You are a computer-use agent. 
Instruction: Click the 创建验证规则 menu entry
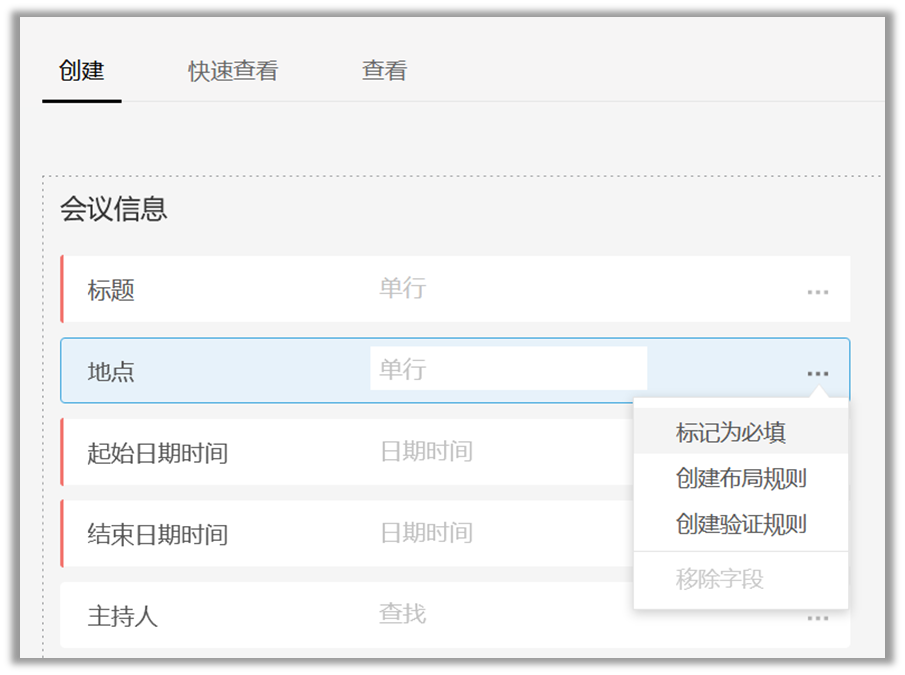pyautogui.click(x=740, y=524)
